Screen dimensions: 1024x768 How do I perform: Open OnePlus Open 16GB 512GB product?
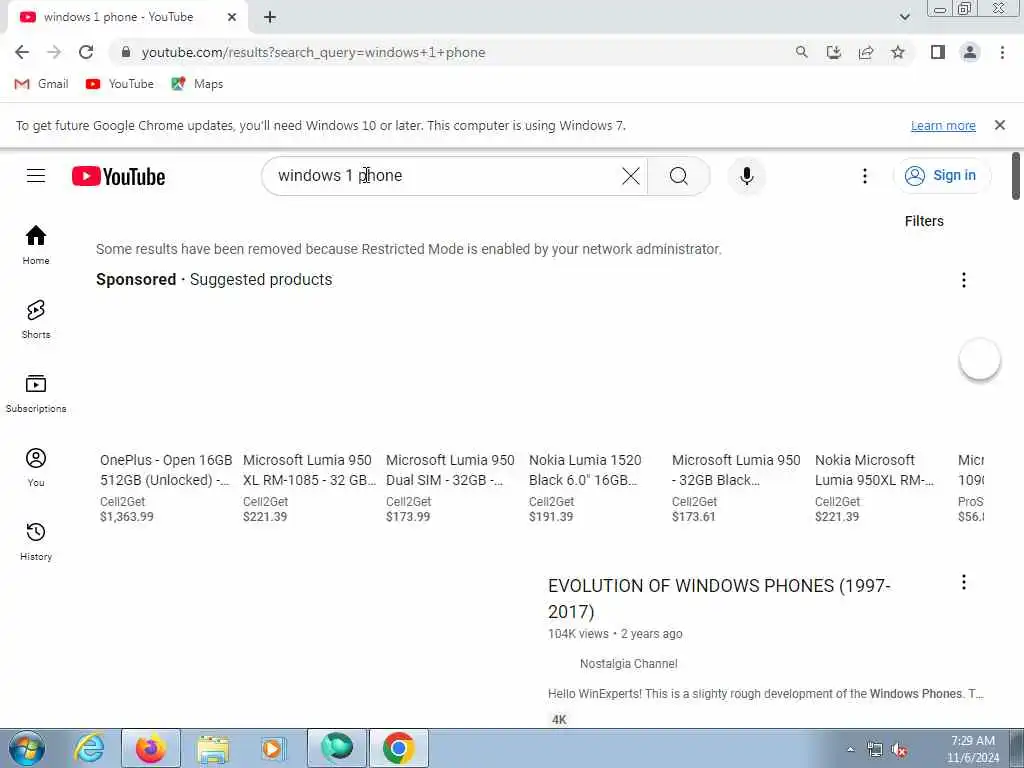(165, 470)
